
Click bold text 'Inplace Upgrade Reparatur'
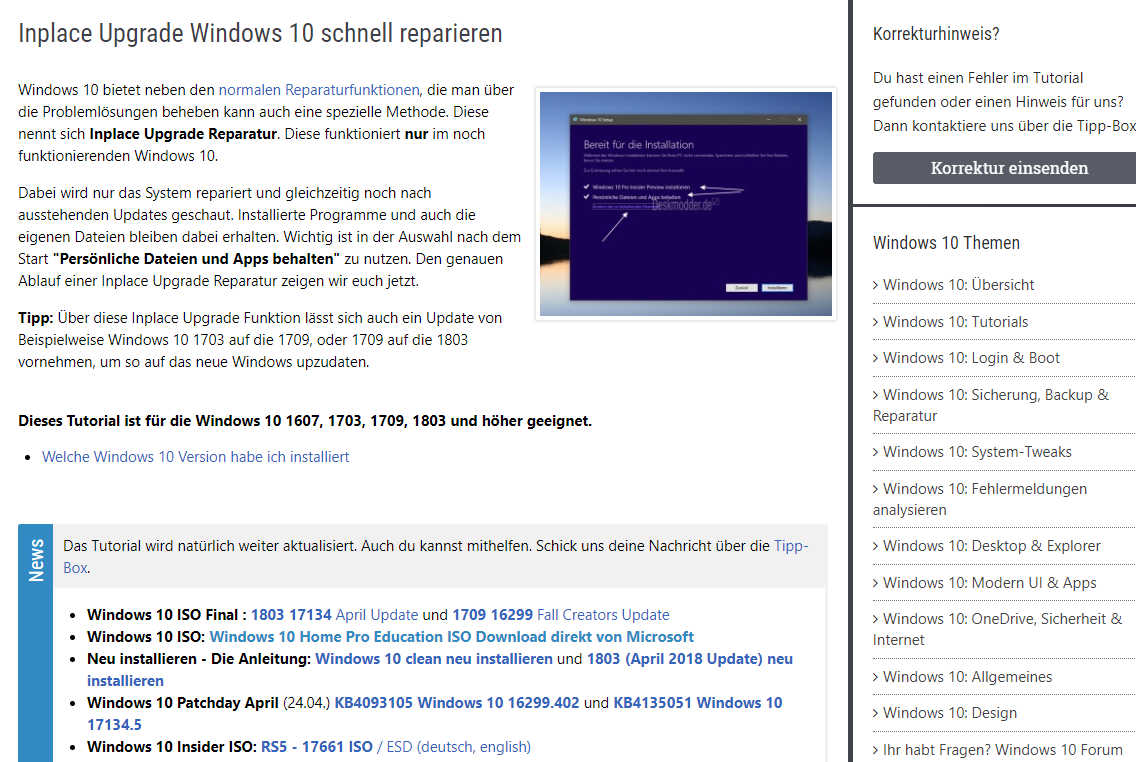pyautogui.click(x=183, y=134)
